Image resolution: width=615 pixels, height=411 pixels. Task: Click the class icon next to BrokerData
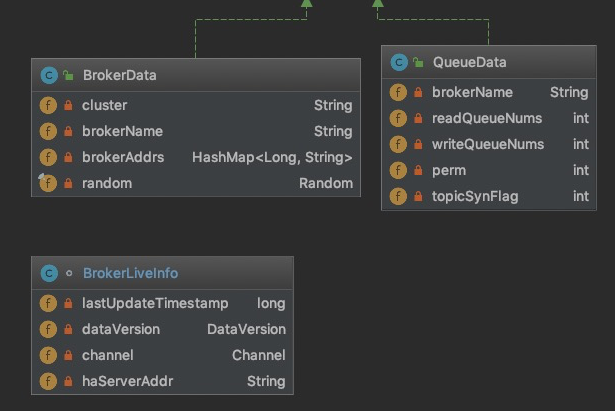pos(49,75)
